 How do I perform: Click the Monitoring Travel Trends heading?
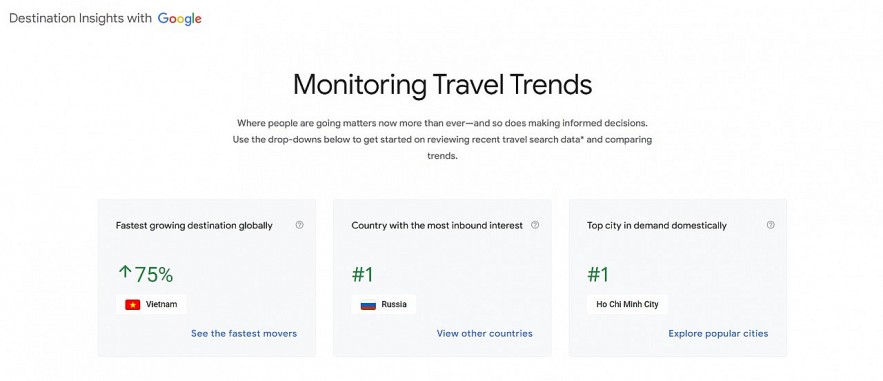[x=442, y=85]
